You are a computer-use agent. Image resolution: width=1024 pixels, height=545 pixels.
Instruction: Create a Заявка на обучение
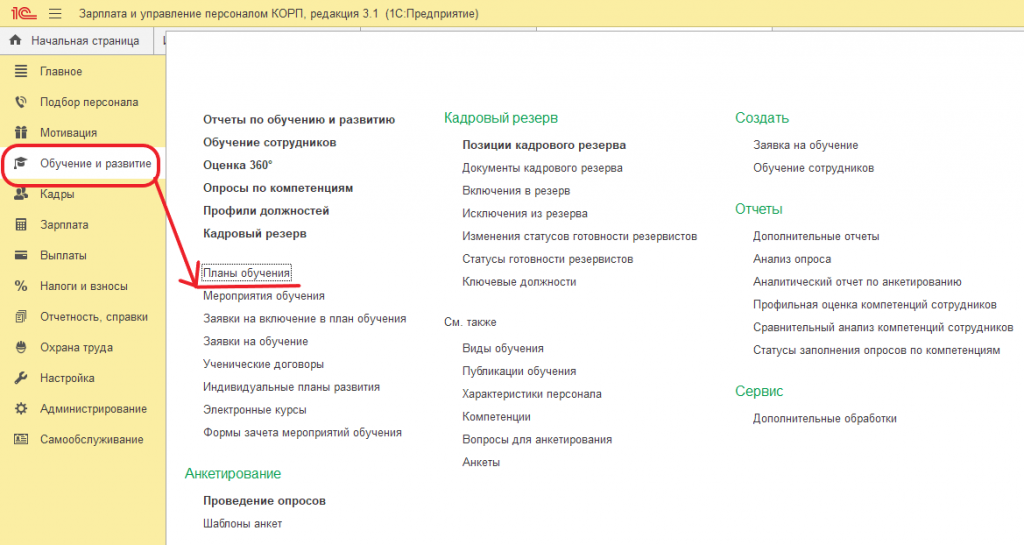click(x=805, y=145)
